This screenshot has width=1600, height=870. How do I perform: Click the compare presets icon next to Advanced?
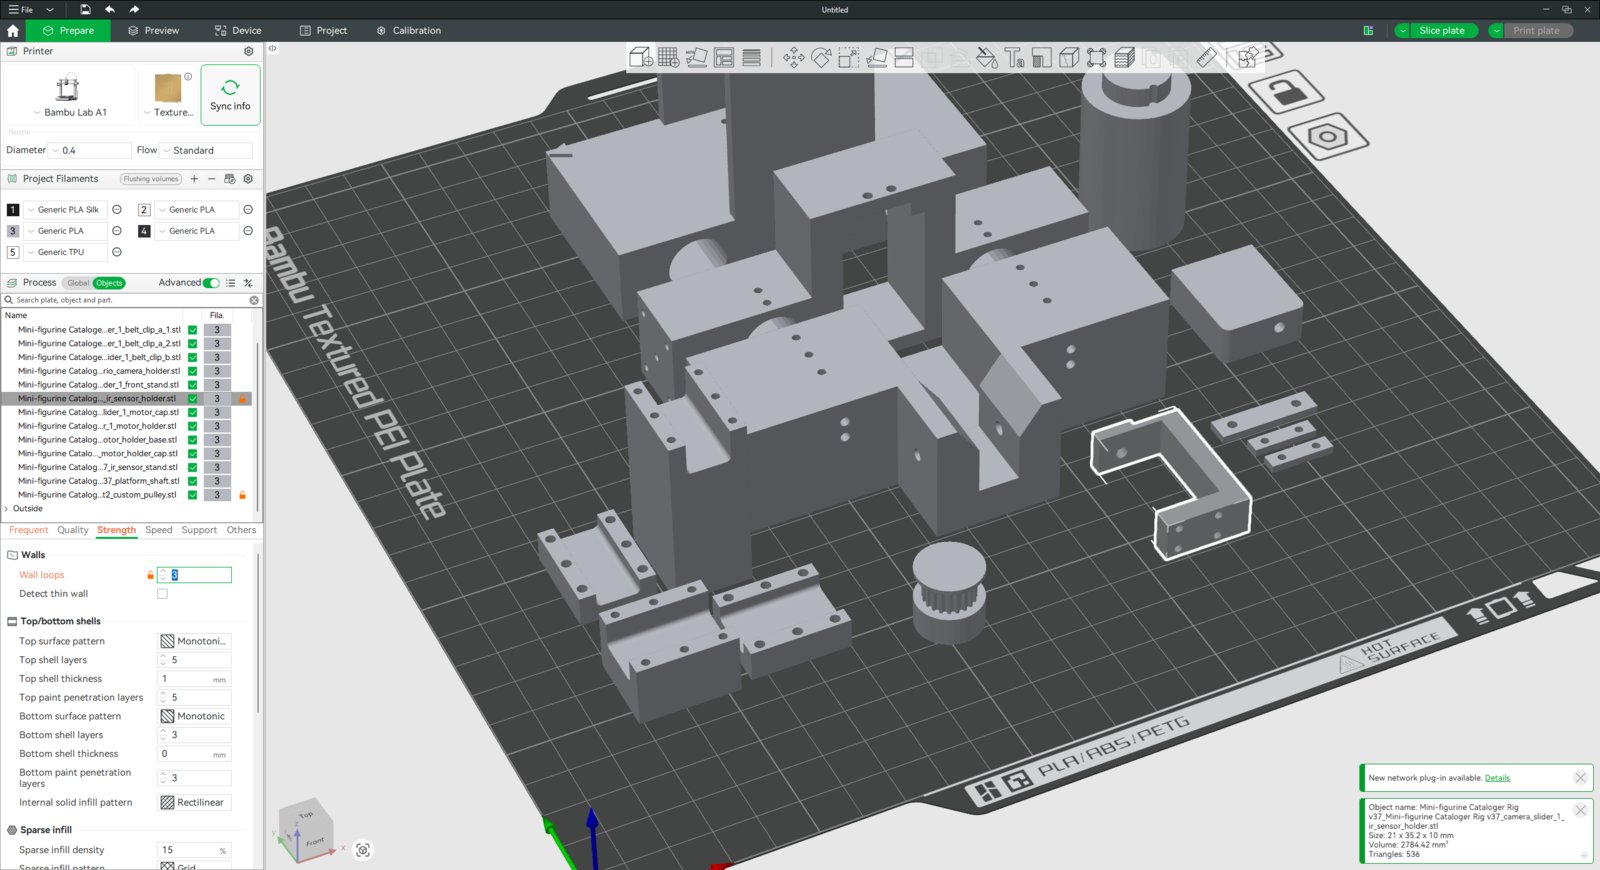tap(248, 283)
